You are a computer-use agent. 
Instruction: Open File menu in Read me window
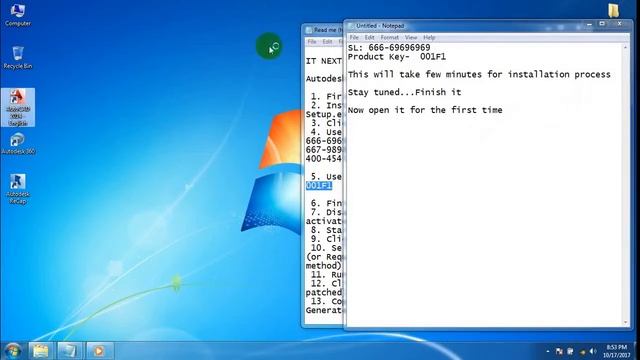point(312,42)
